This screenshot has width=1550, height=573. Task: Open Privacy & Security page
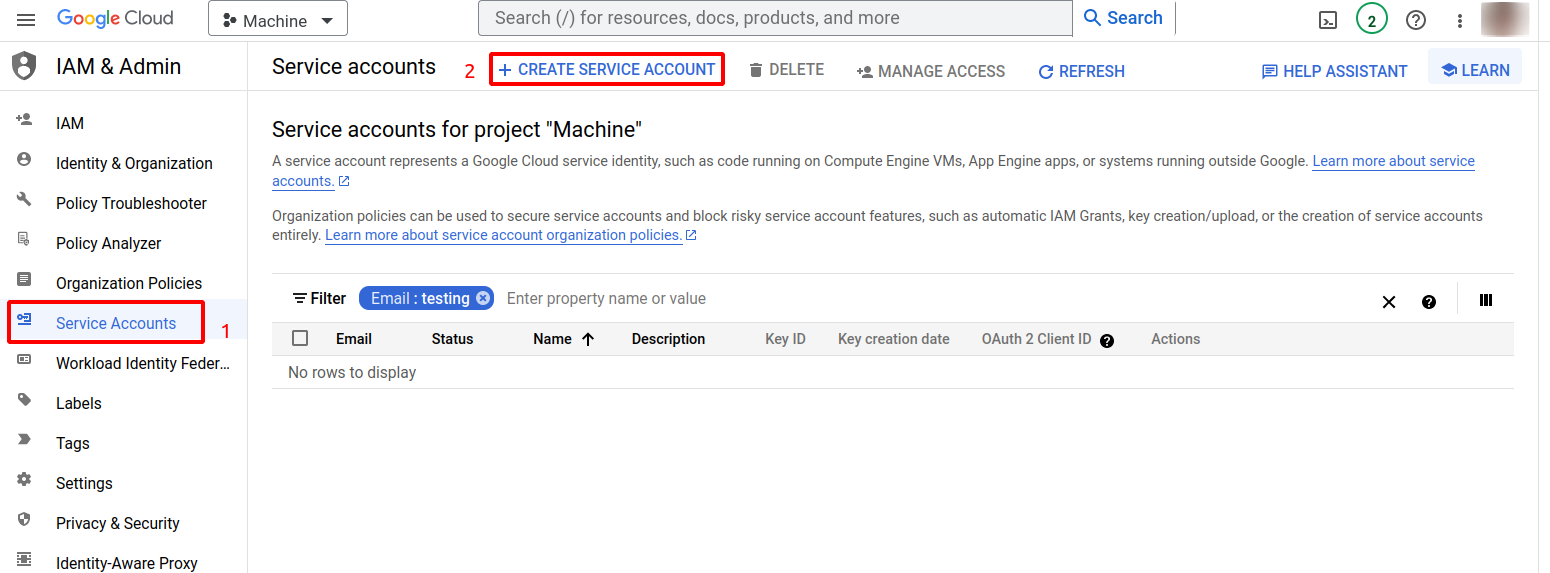pyautogui.click(x=118, y=523)
